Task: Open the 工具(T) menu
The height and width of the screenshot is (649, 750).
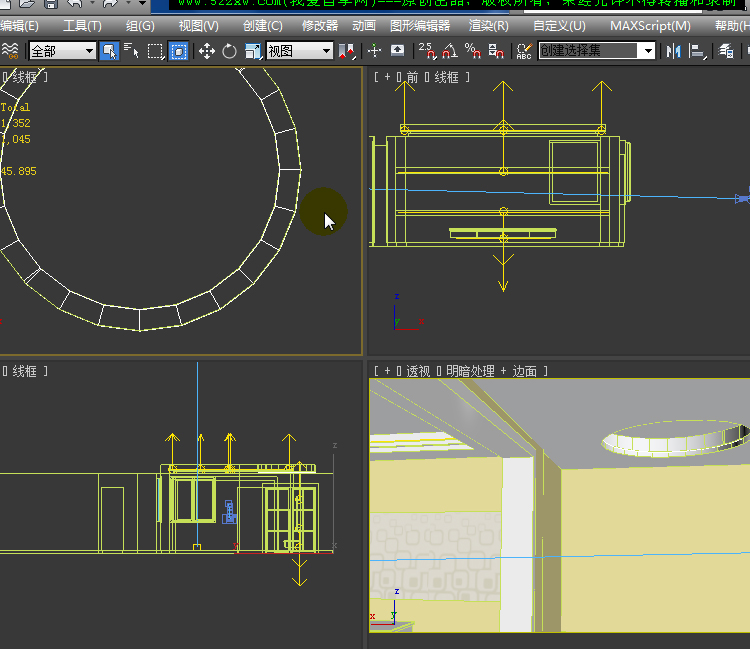Action: [82, 26]
